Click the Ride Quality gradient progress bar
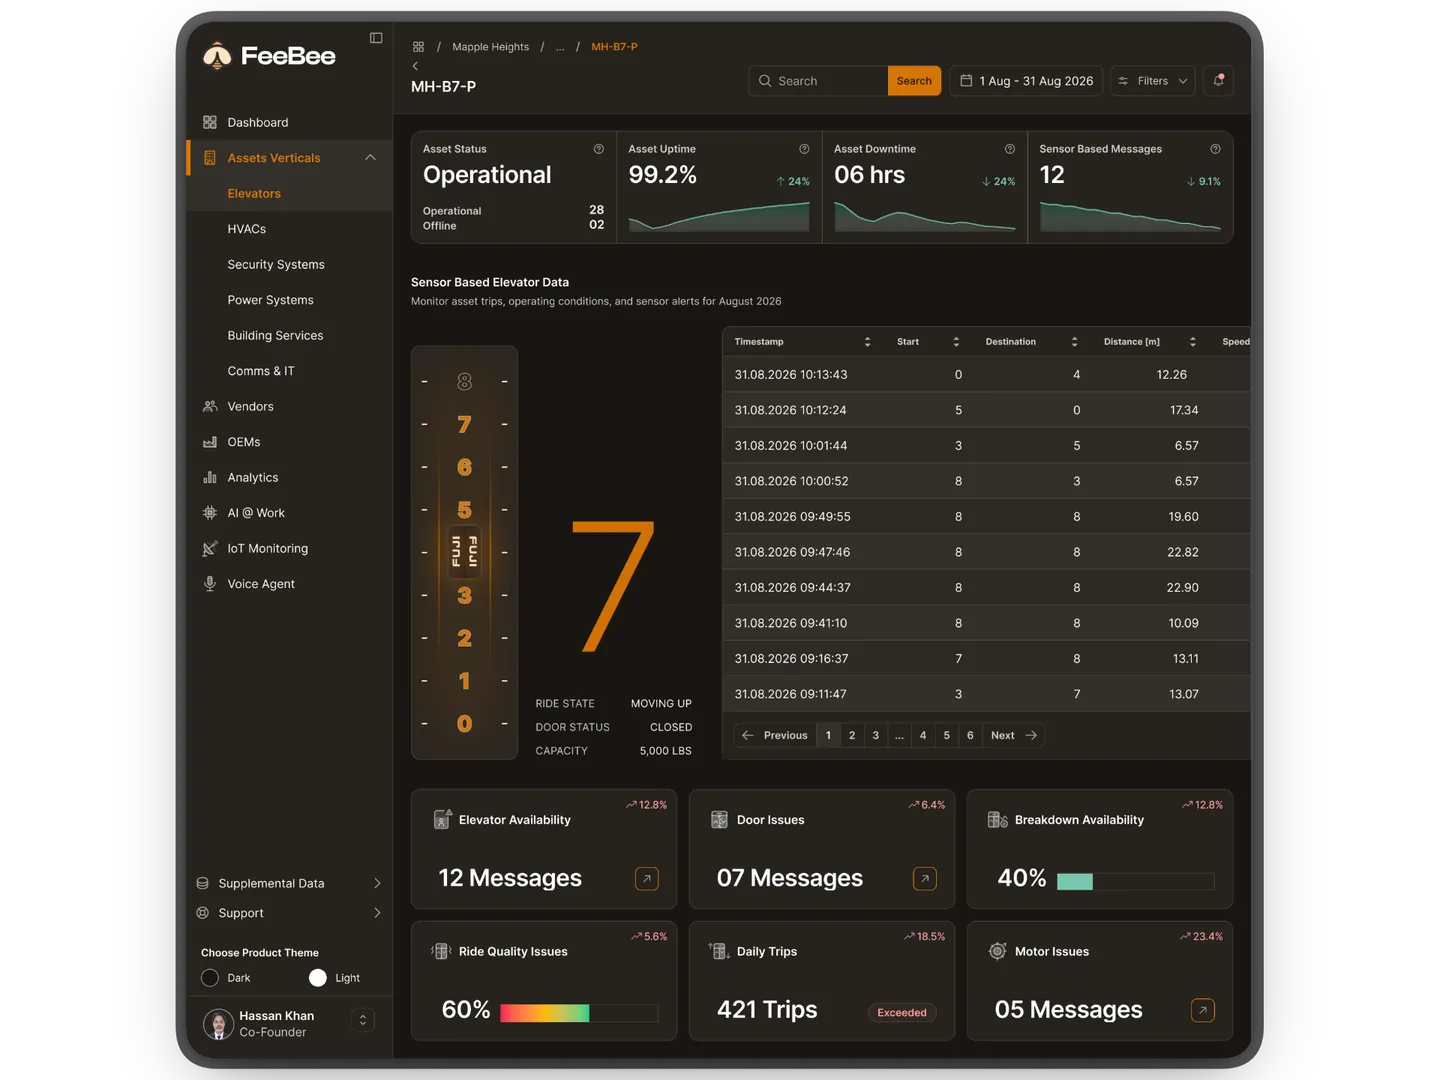The height and width of the screenshot is (1080, 1440). tap(579, 1013)
